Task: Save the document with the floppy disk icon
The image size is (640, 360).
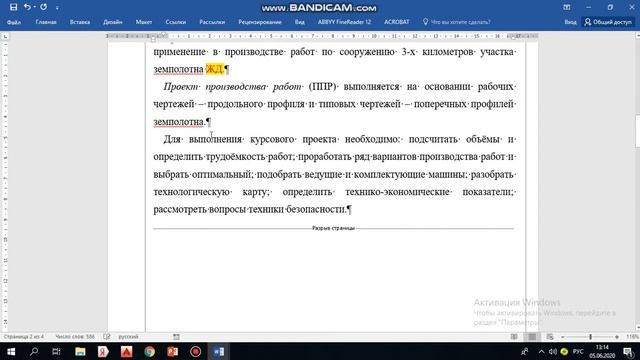Action: click(13, 7)
